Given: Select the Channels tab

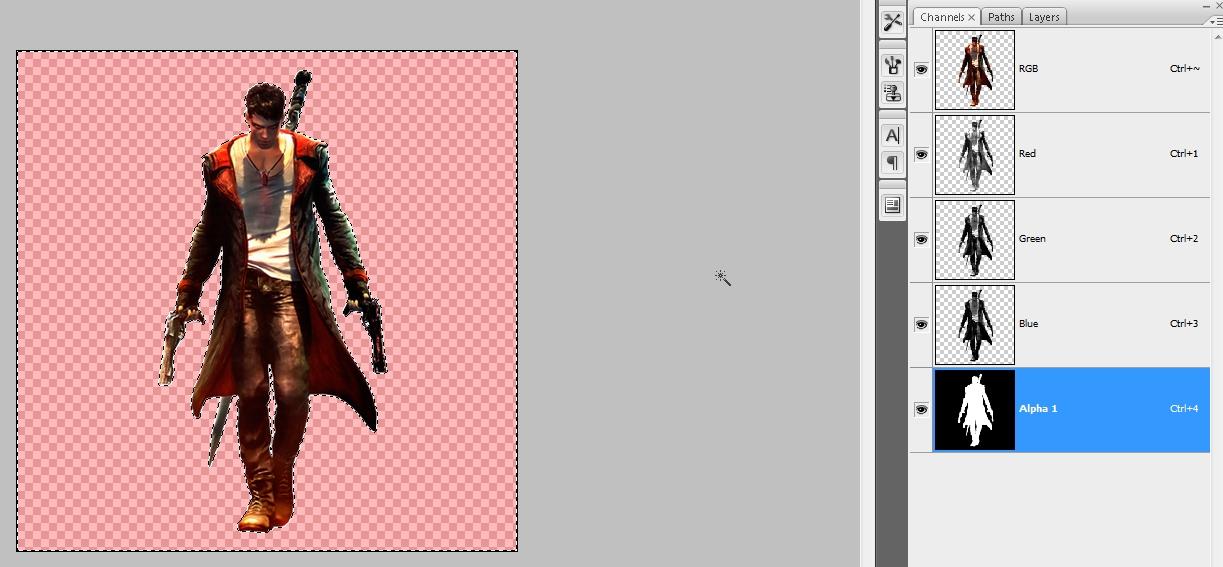Looking at the screenshot, I should coord(942,17).
